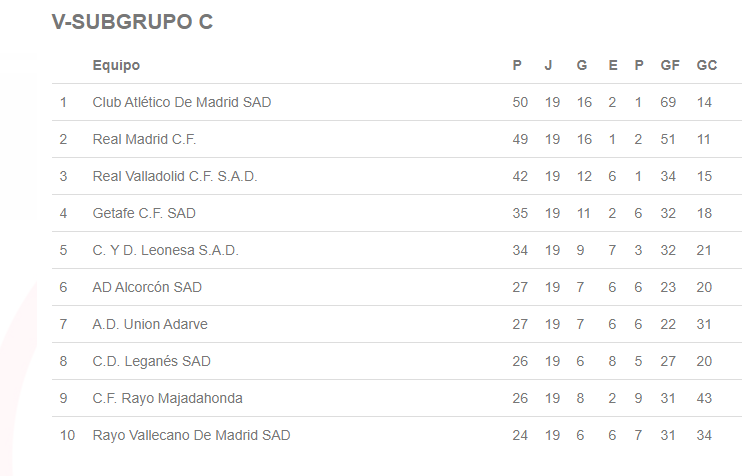
Task: Select C.D. Leganés SAD in table
Action: click(151, 361)
